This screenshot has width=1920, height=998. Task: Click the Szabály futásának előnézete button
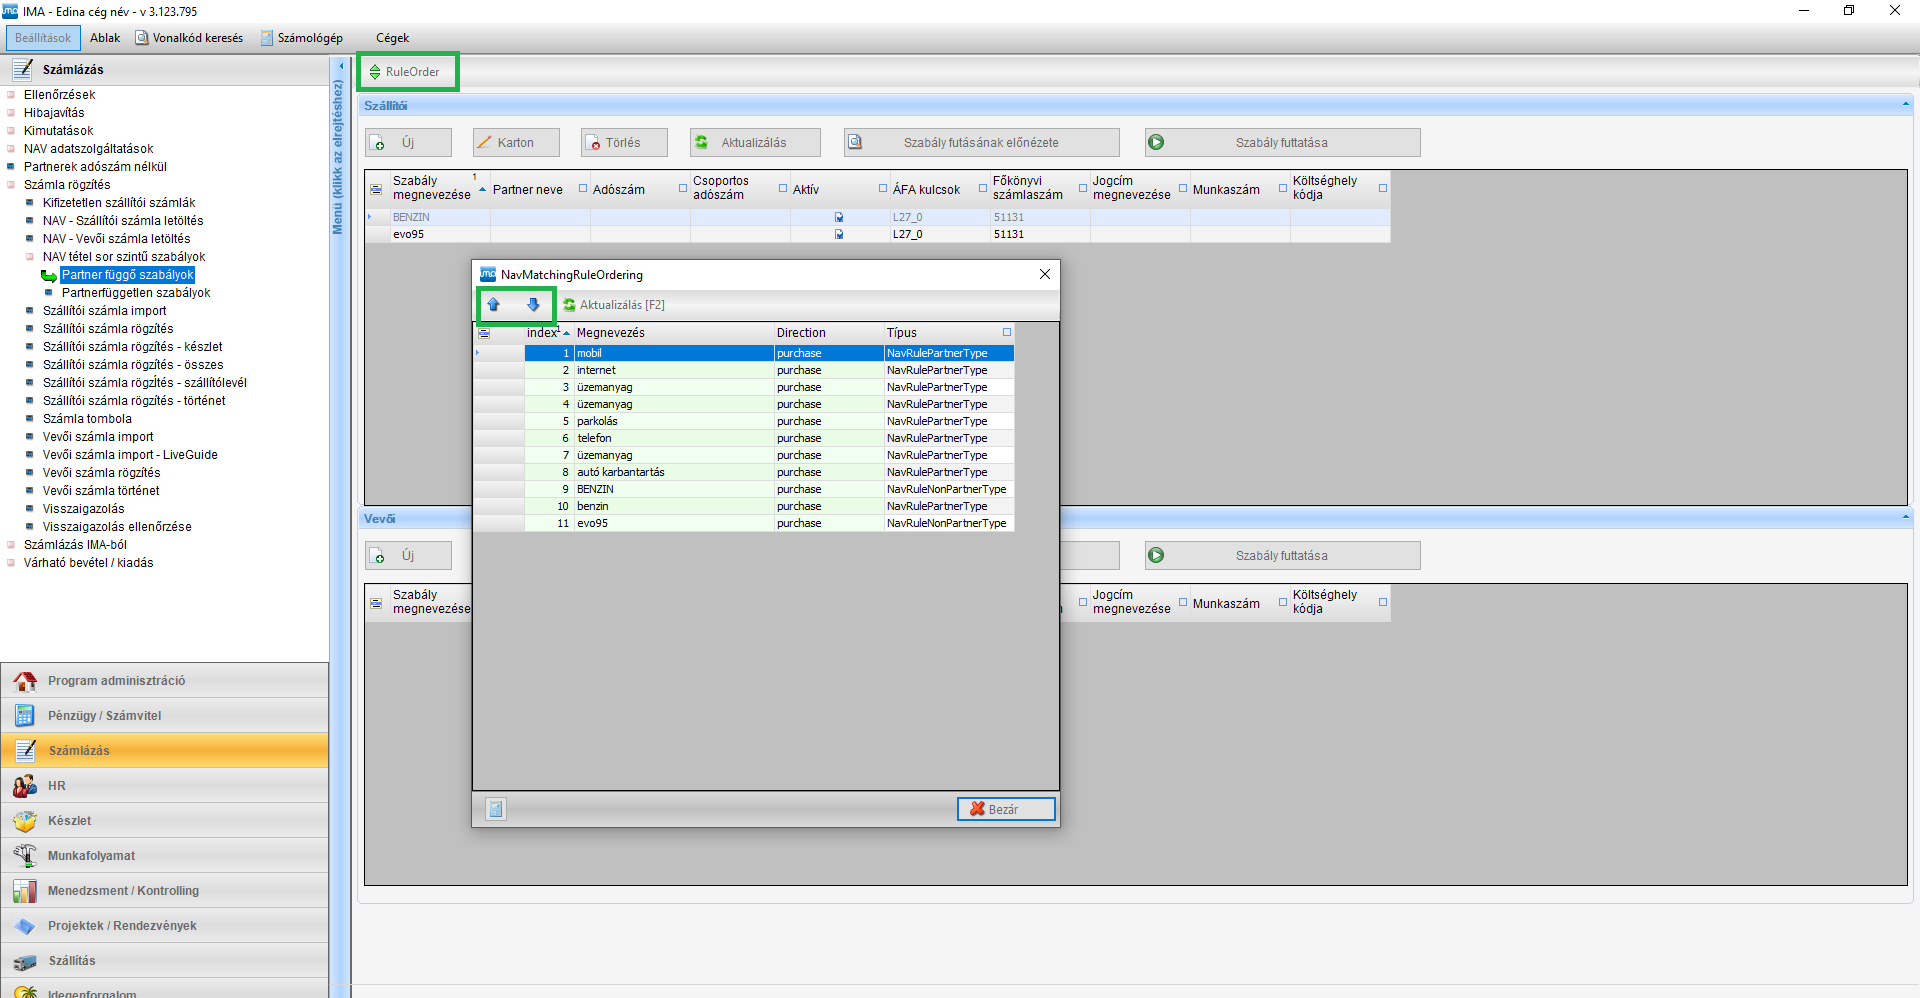[980, 143]
